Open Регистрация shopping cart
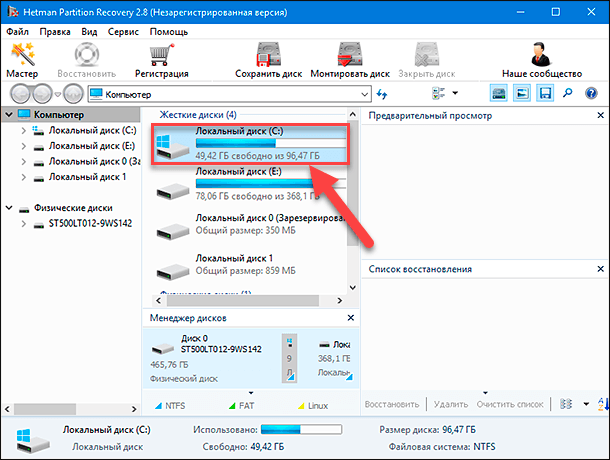 click(161, 60)
